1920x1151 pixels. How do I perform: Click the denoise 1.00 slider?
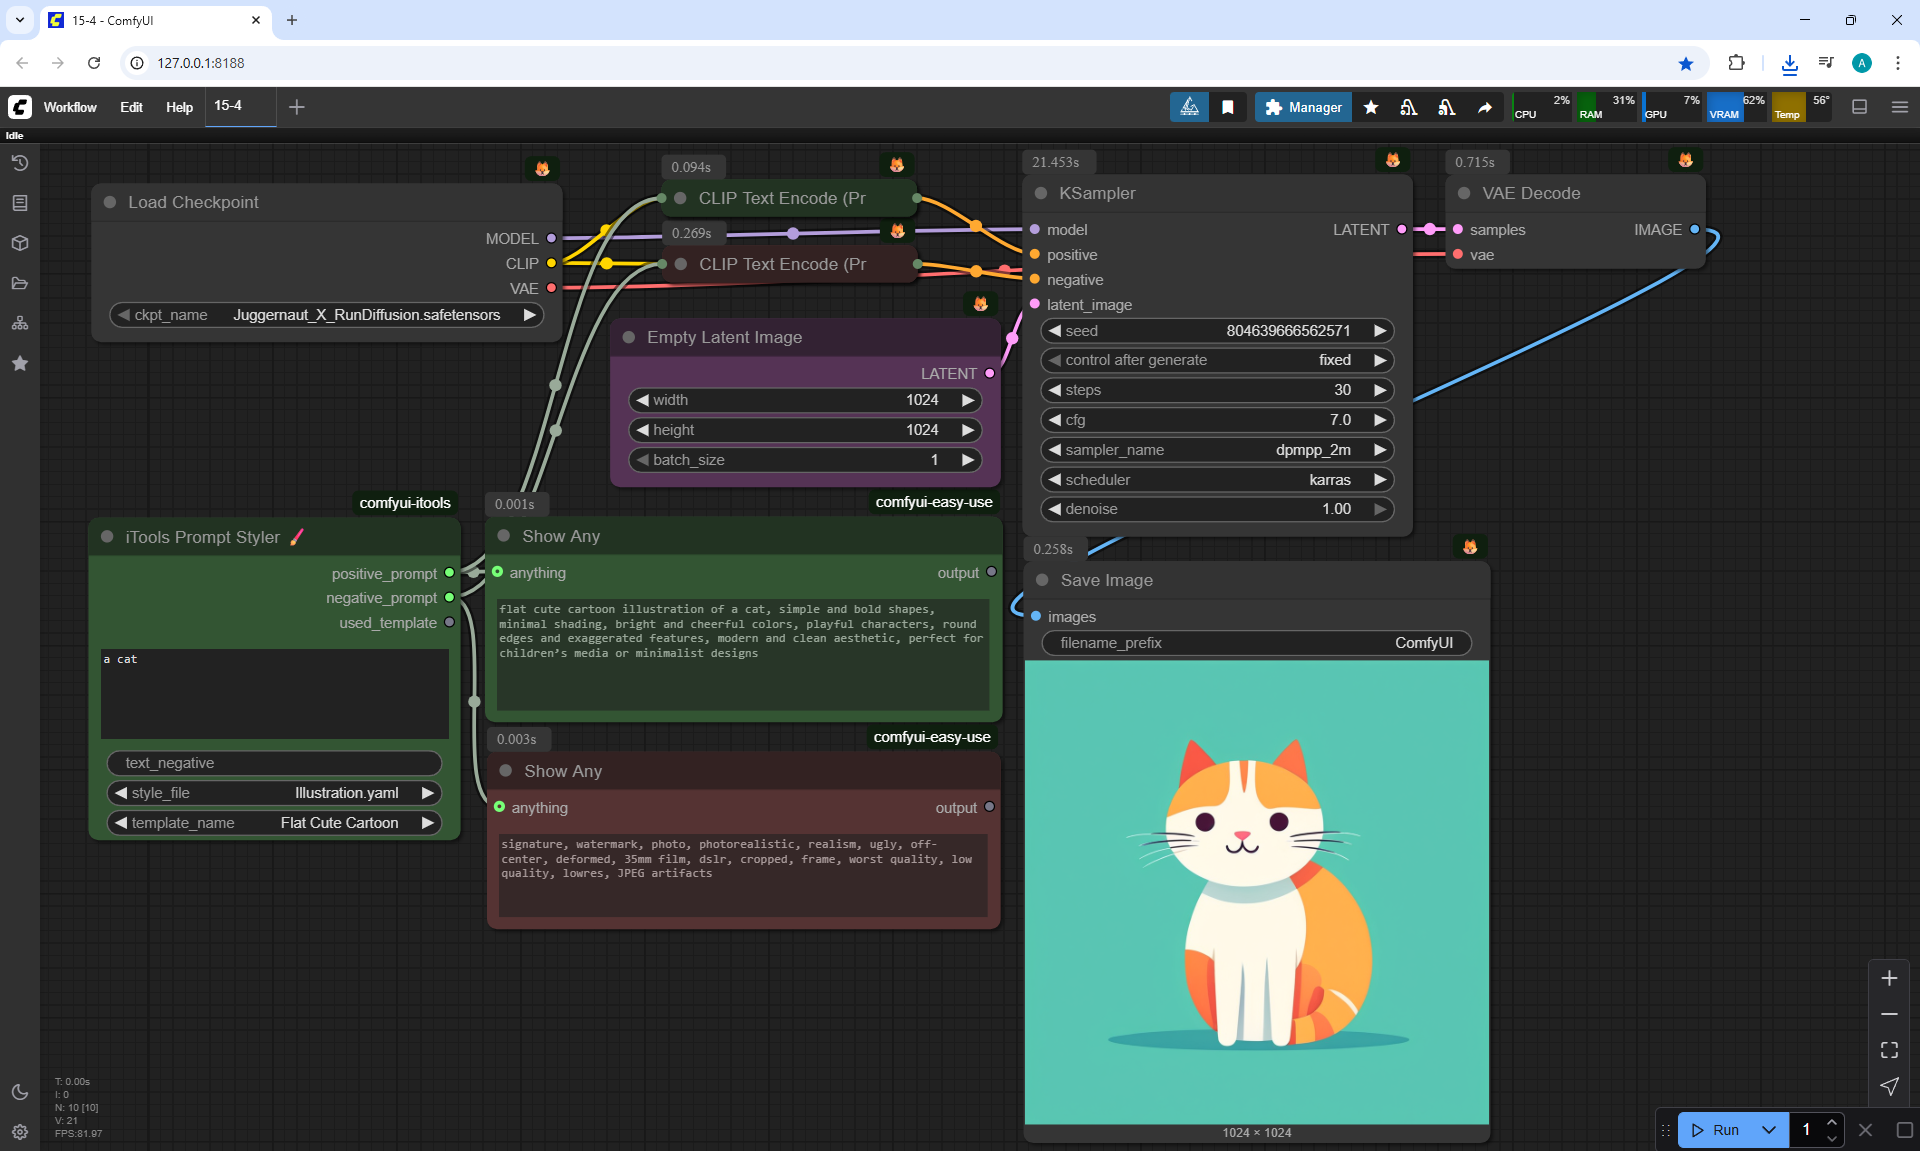tap(1216, 509)
